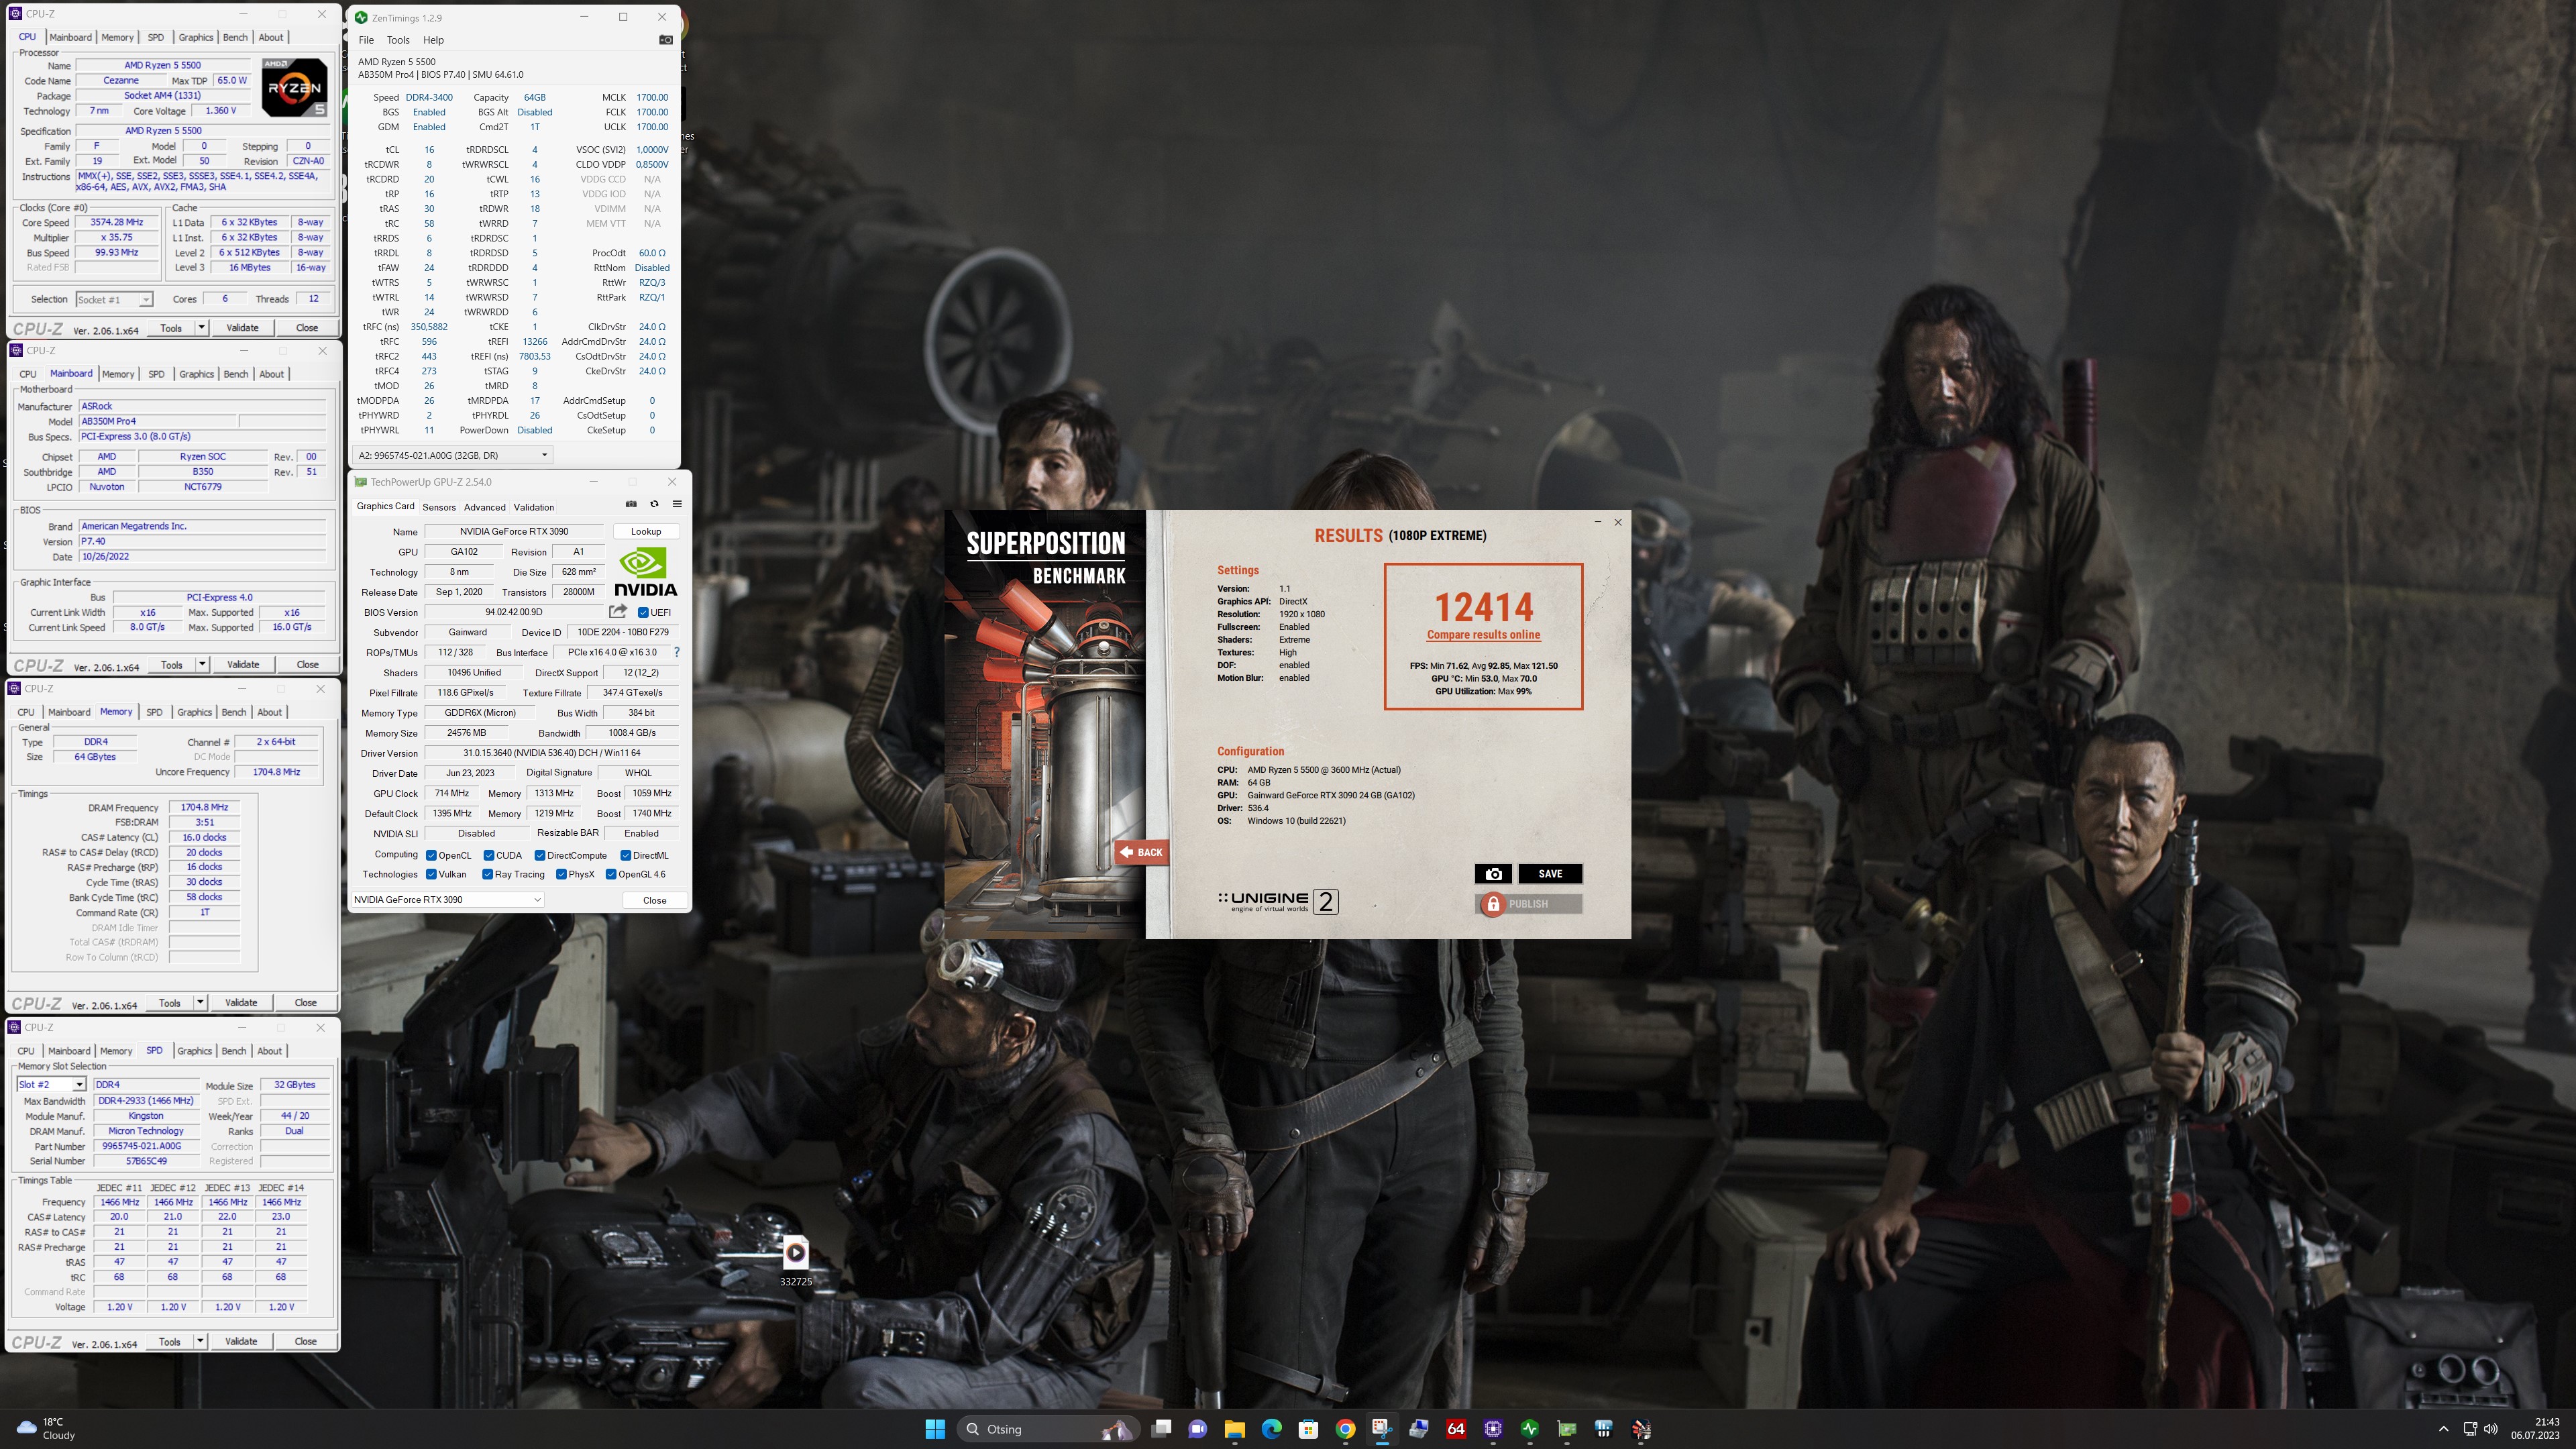Toggle the DirectML checkbox

pos(626,855)
